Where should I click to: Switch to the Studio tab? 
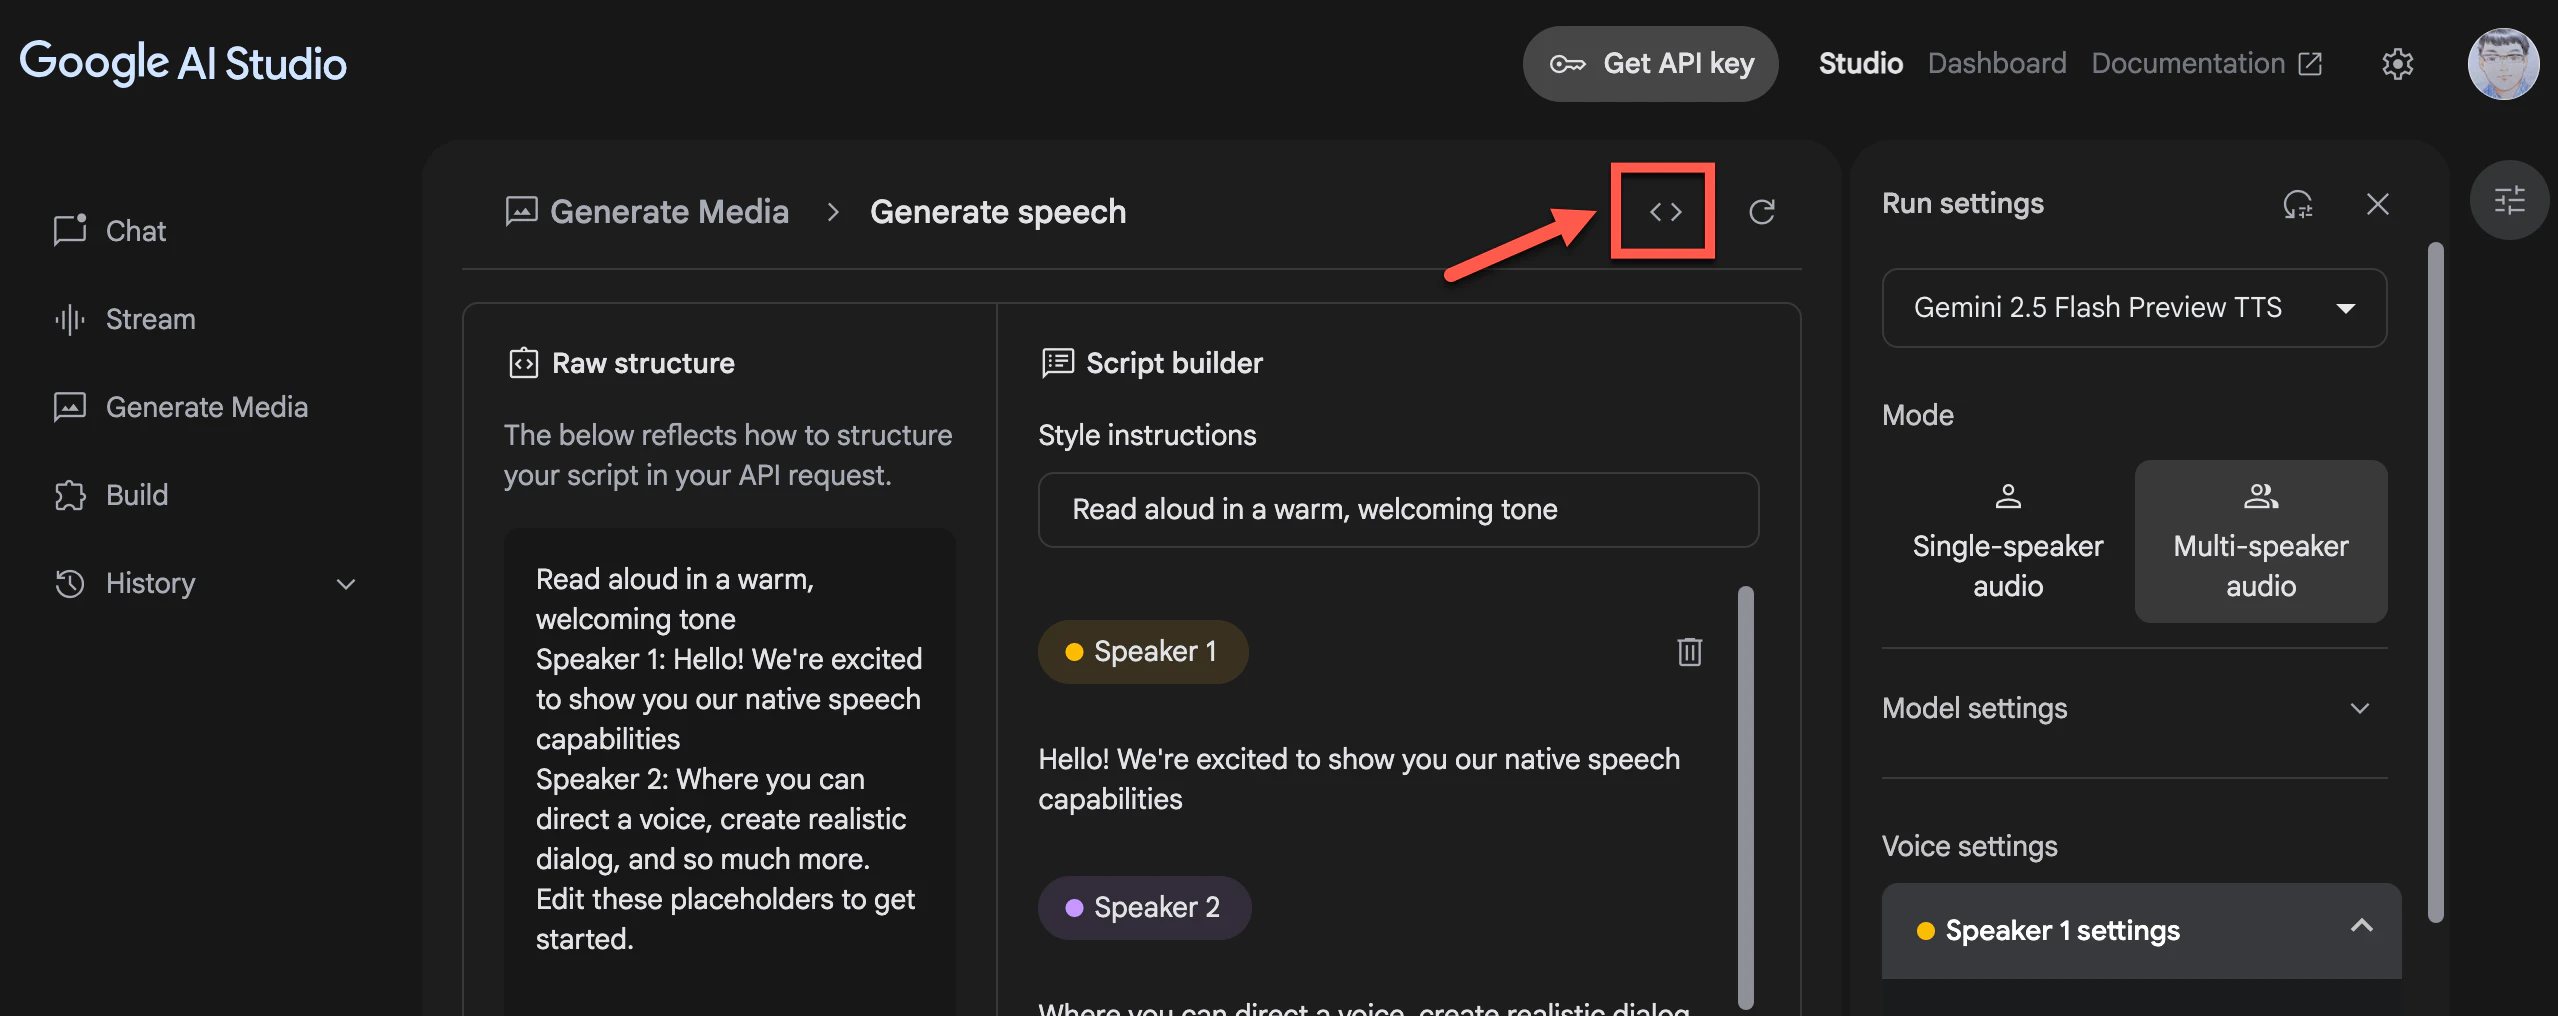click(x=1861, y=64)
